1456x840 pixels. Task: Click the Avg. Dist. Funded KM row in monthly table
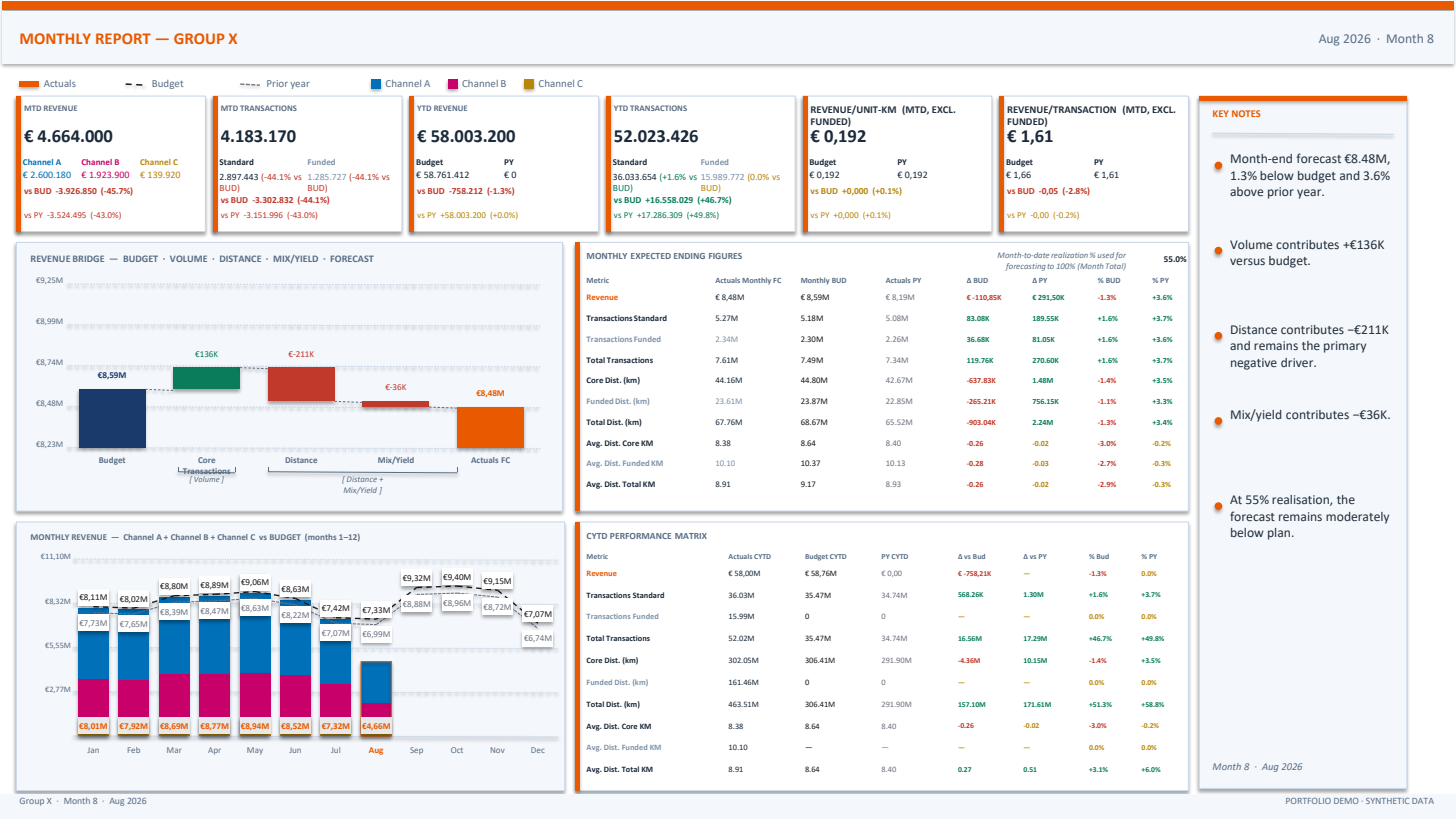pyautogui.click(x=880, y=463)
